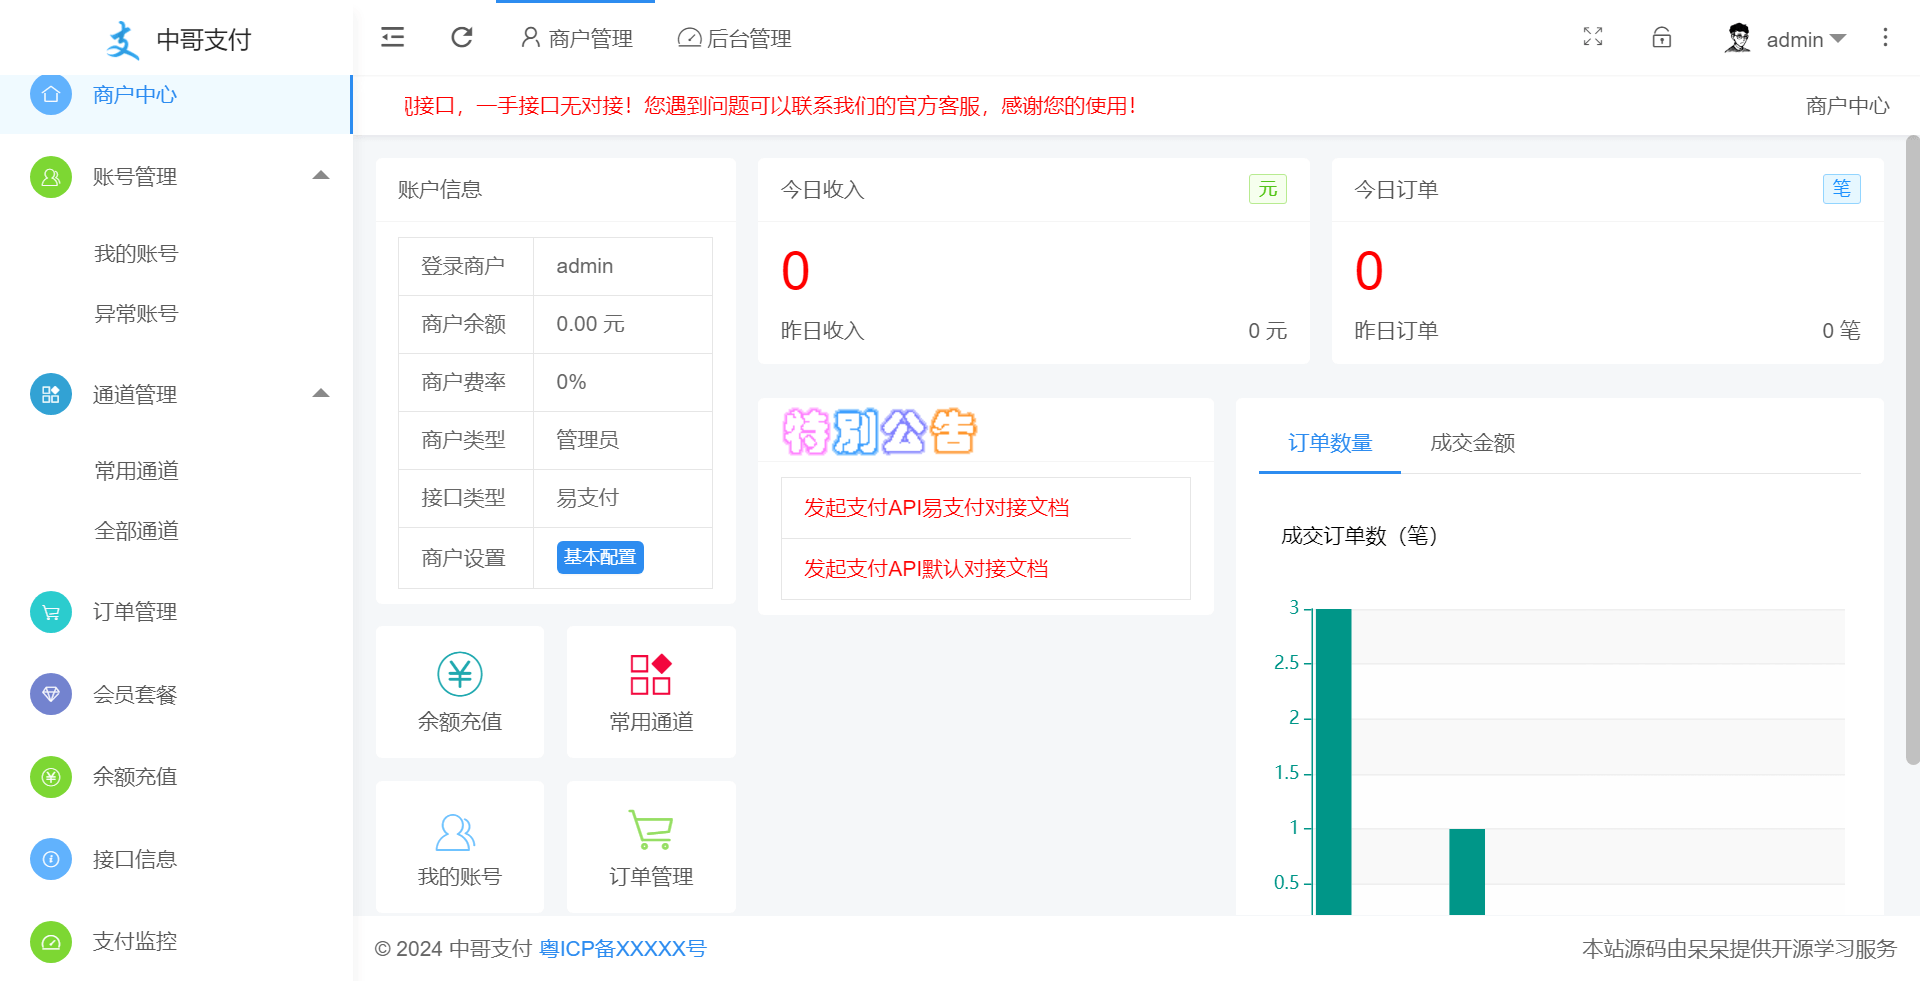1920x981 pixels.
Task: Enter fullscreen mode via expand icon
Action: click(x=1593, y=38)
